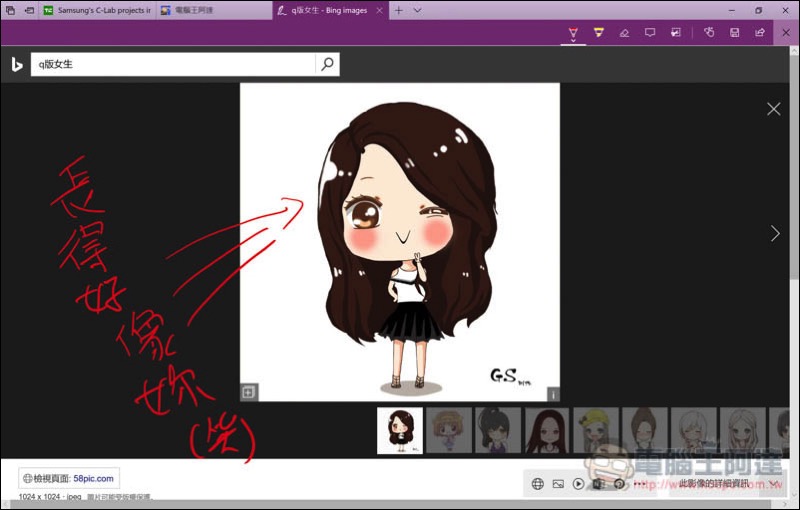Go to Bing home logo
Screen dimensions: 800x510
coord(16,65)
